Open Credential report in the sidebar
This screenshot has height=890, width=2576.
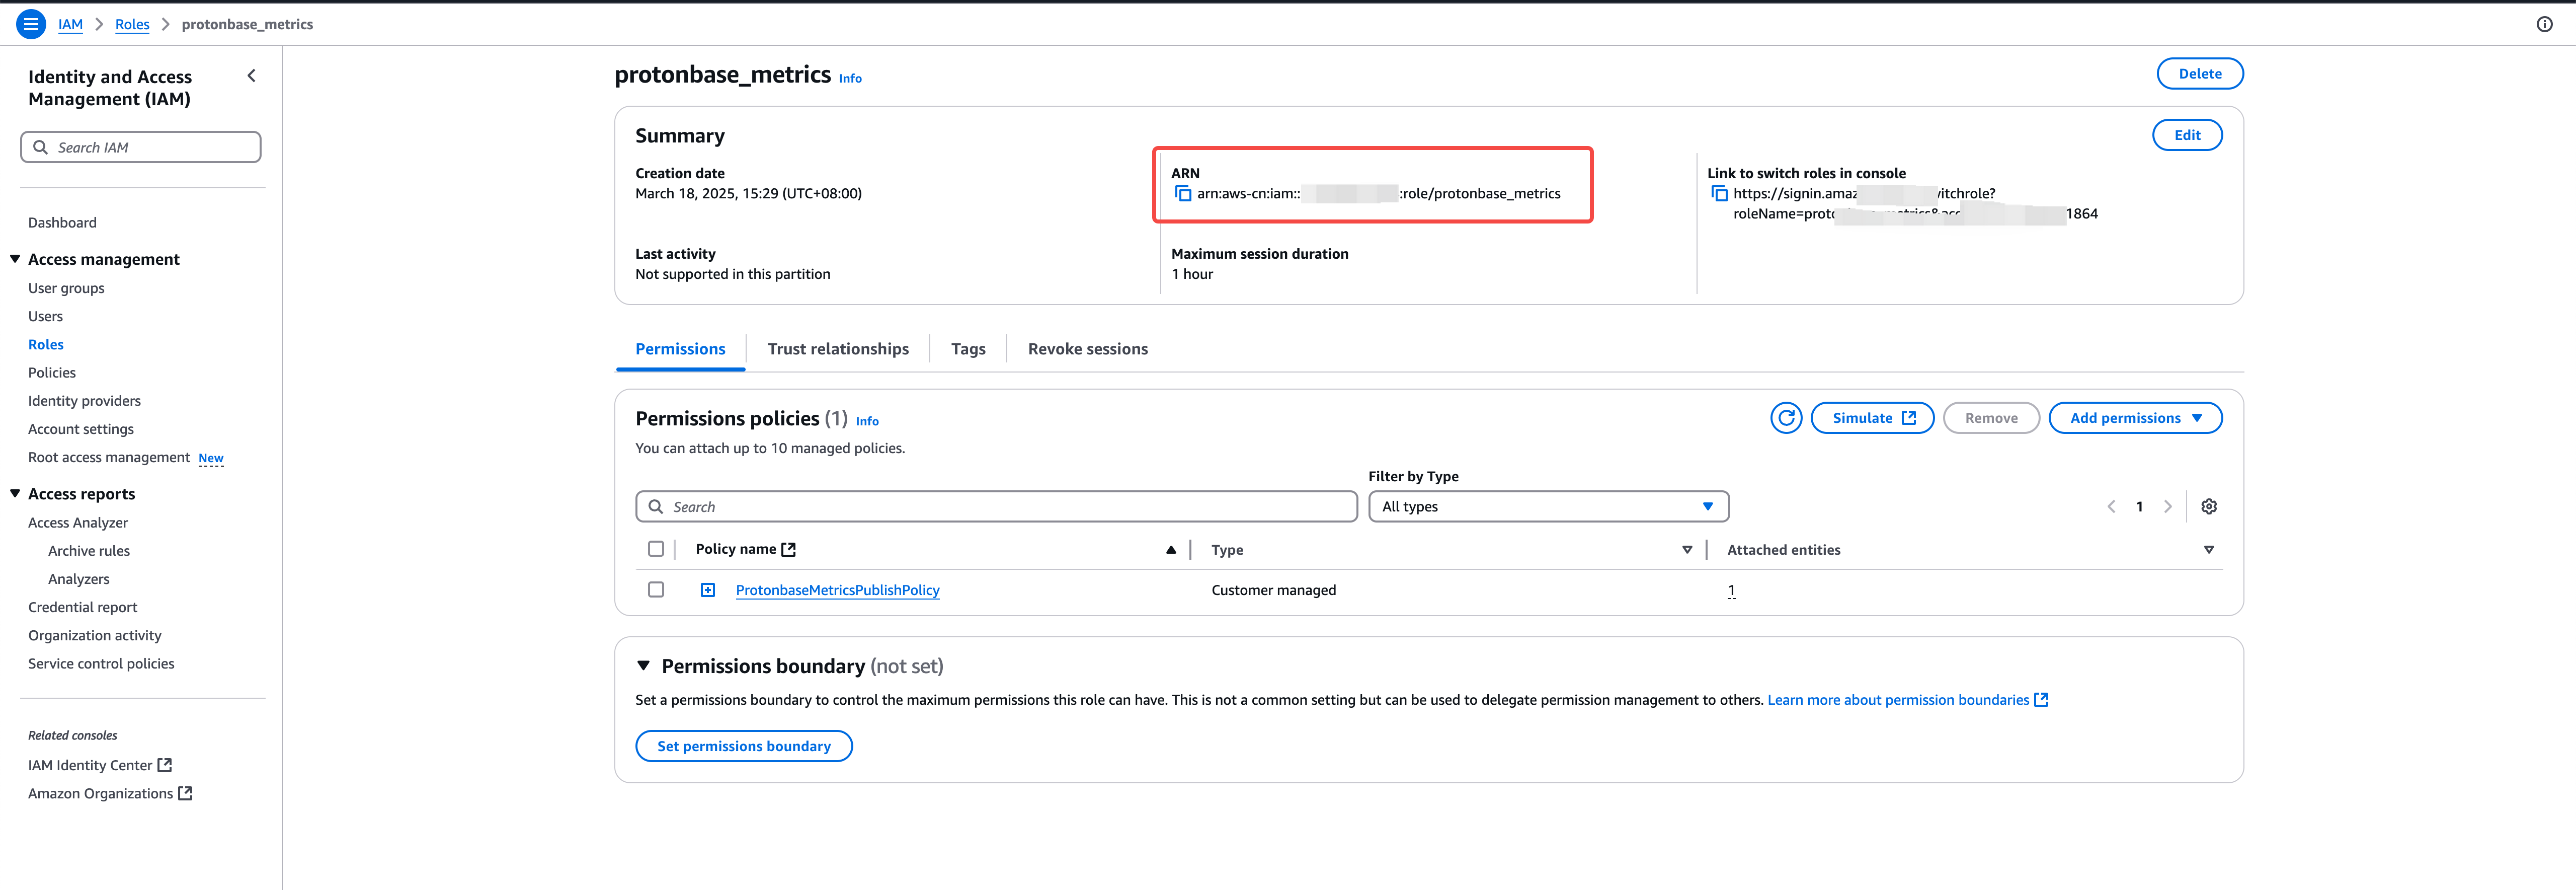pyautogui.click(x=83, y=607)
